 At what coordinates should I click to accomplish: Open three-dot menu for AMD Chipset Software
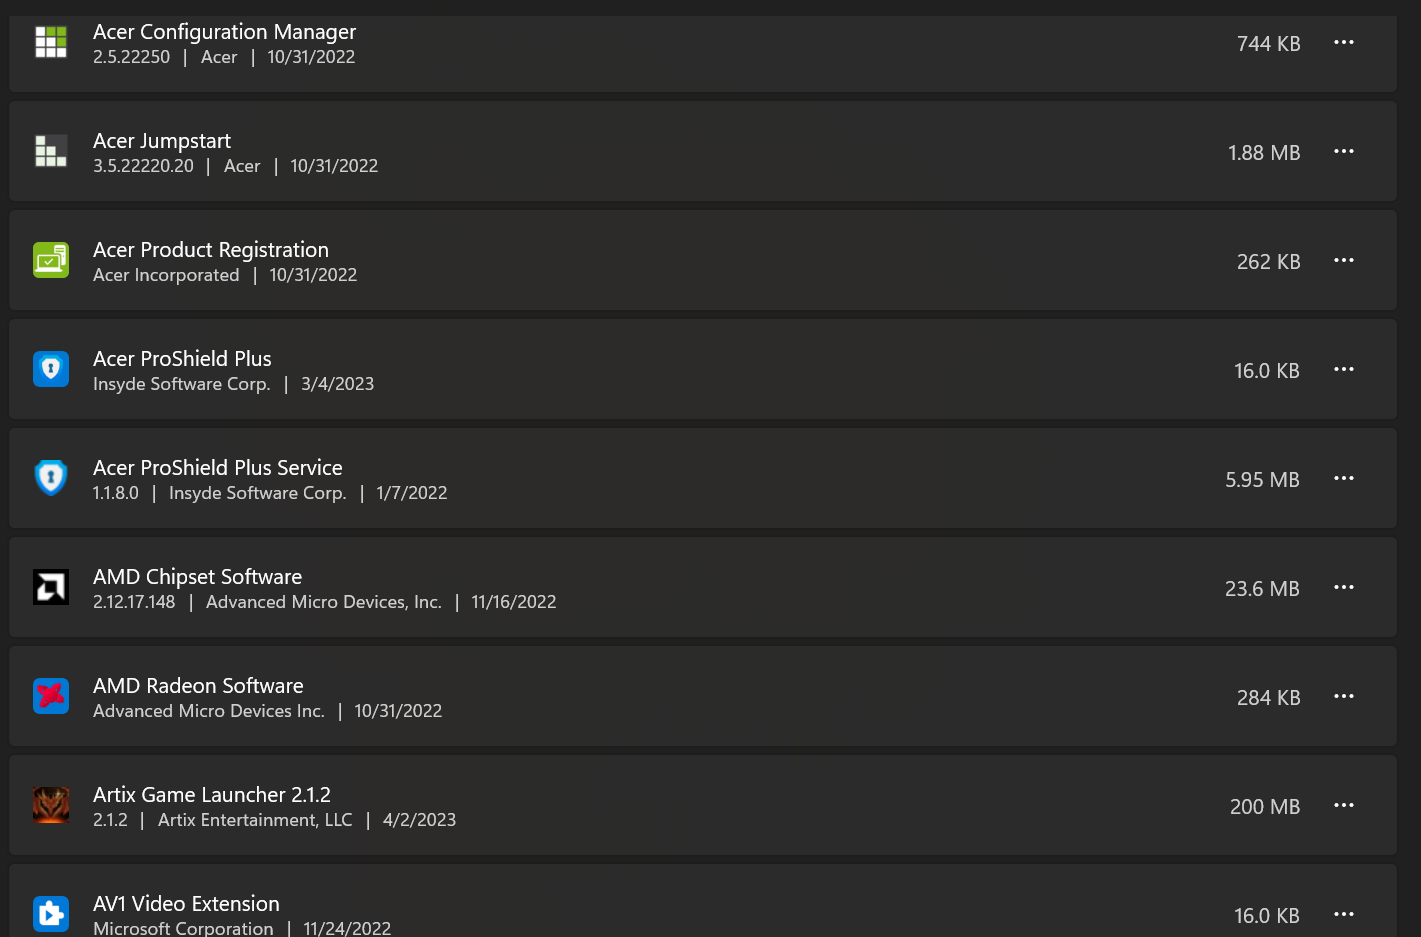point(1344,587)
